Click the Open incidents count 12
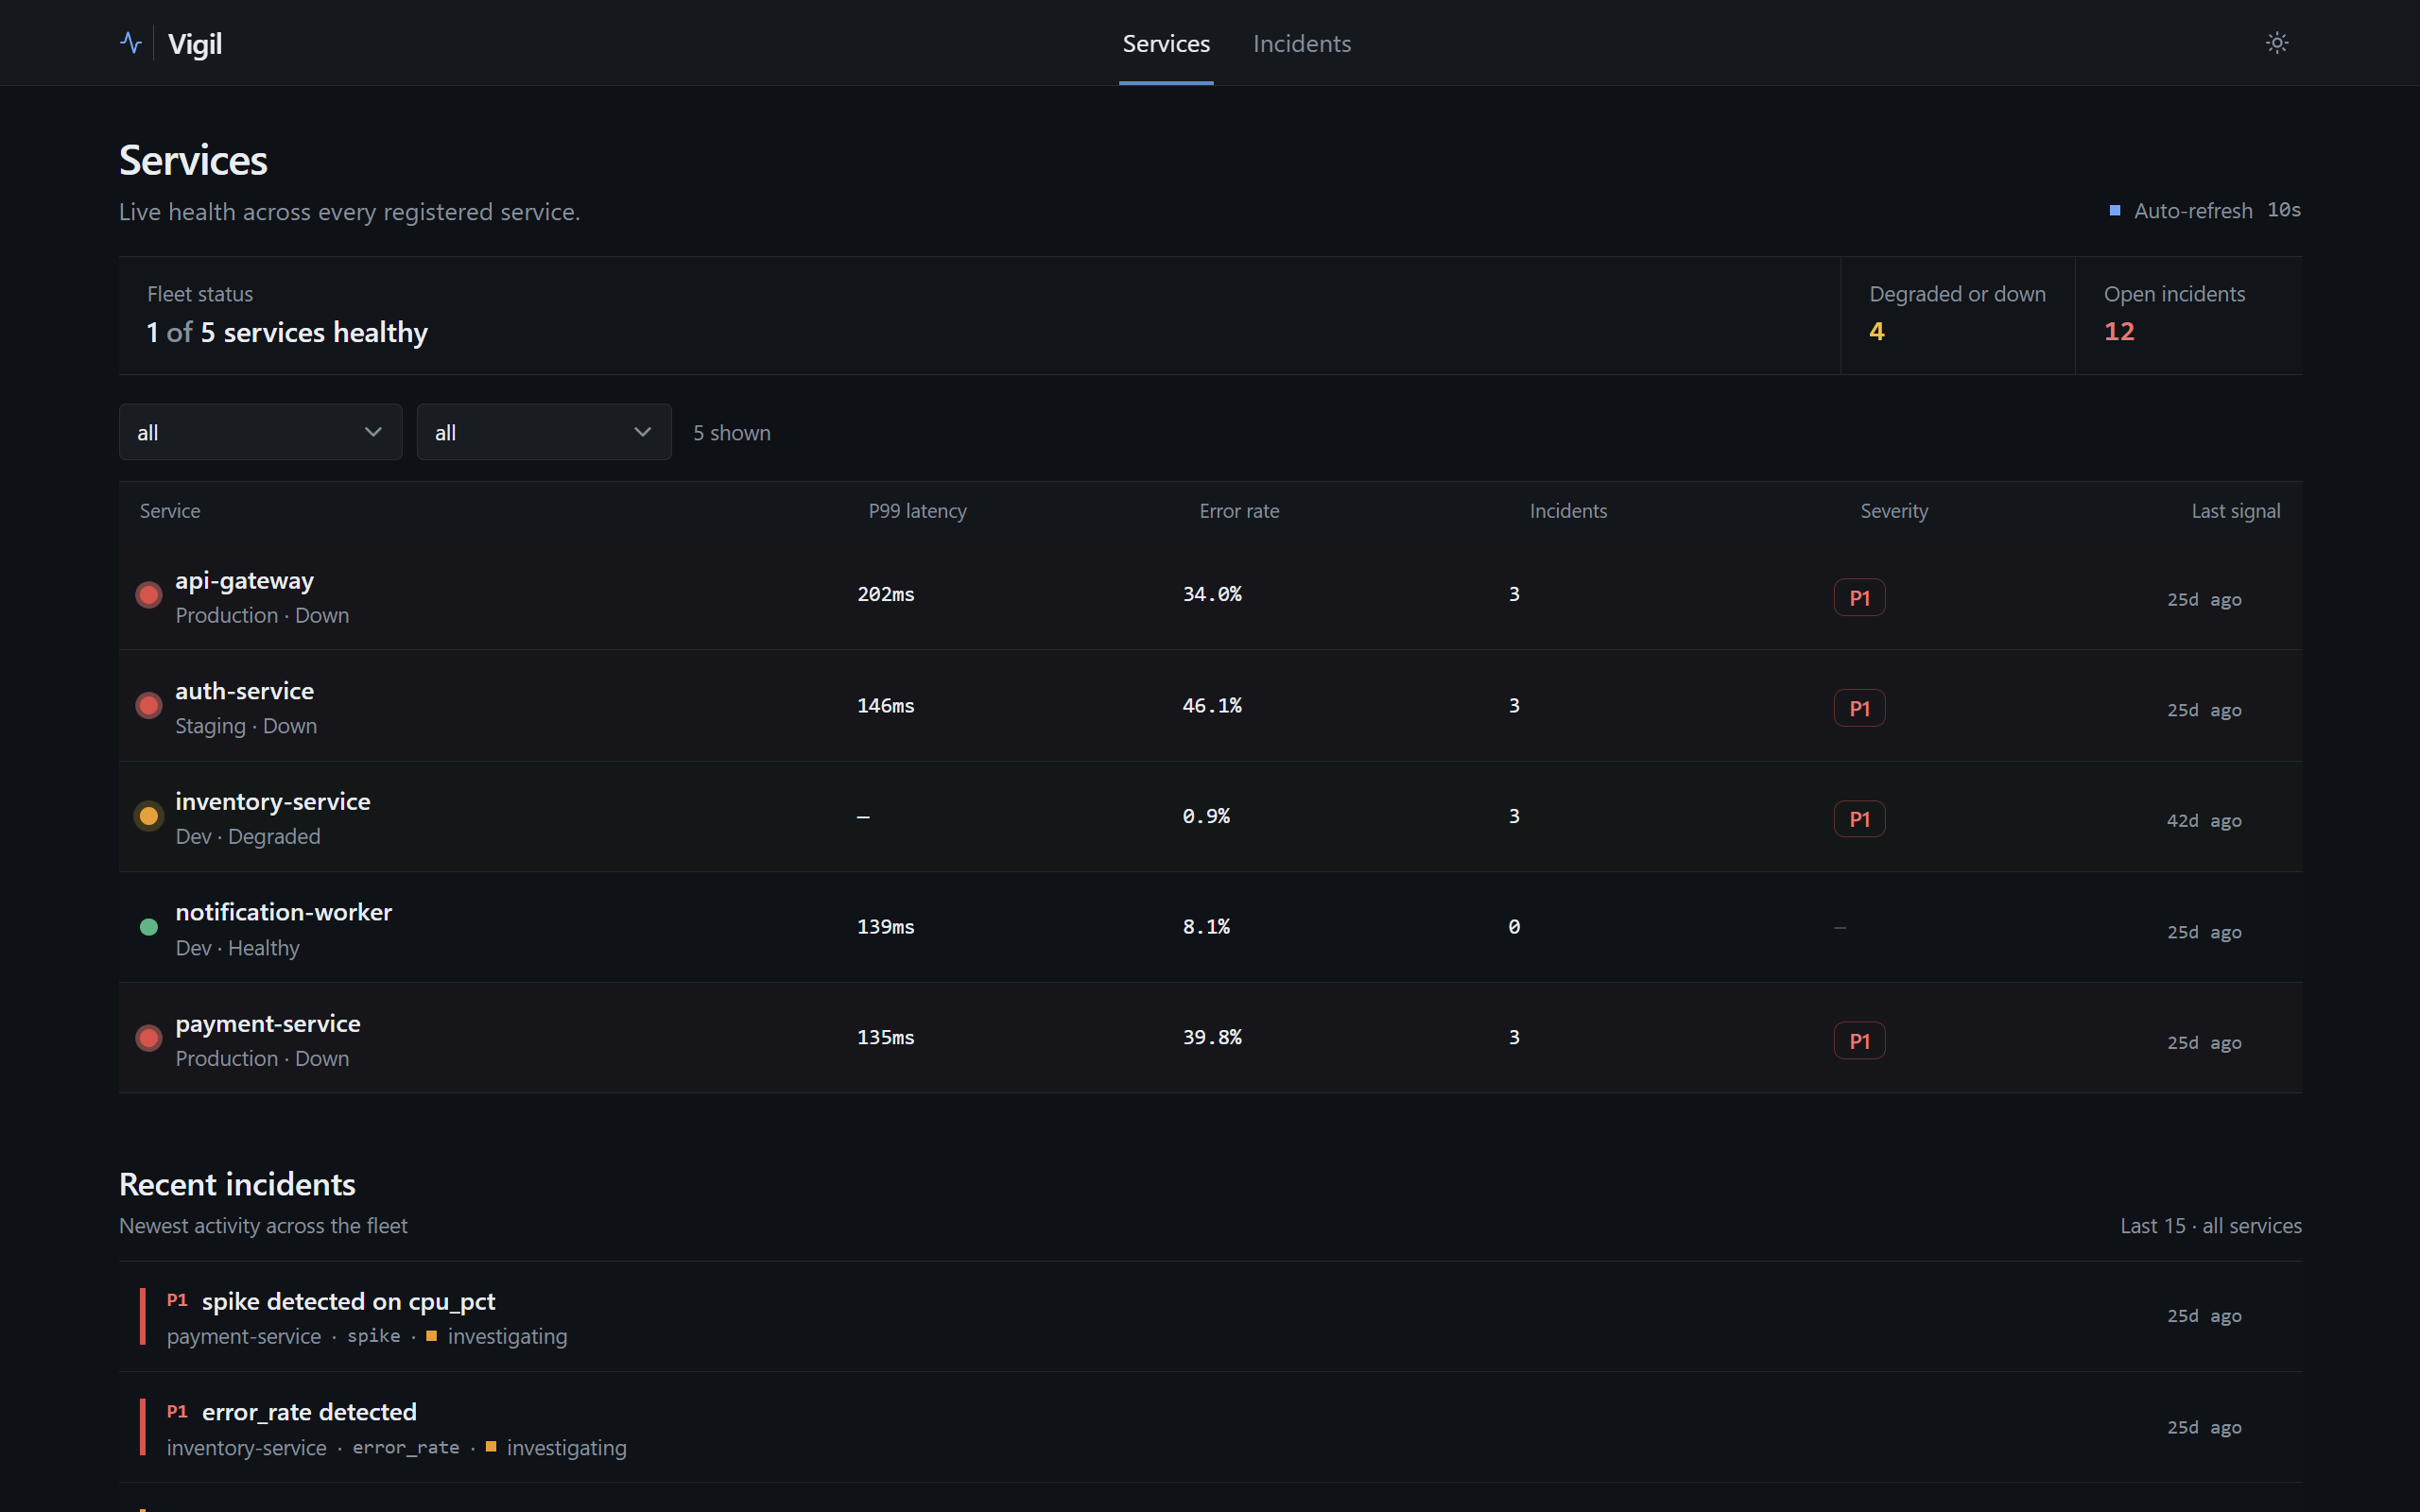The height and width of the screenshot is (1512, 2420). click(2119, 331)
